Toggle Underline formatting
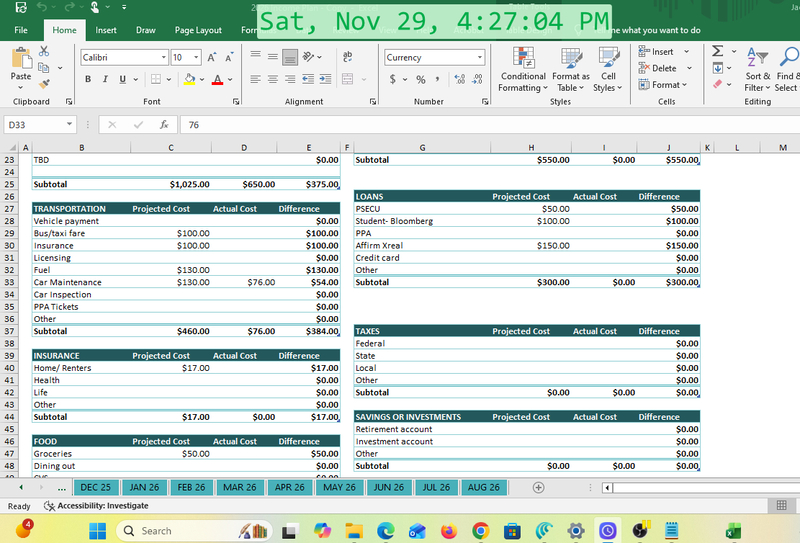800x543 pixels. [123, 79]
